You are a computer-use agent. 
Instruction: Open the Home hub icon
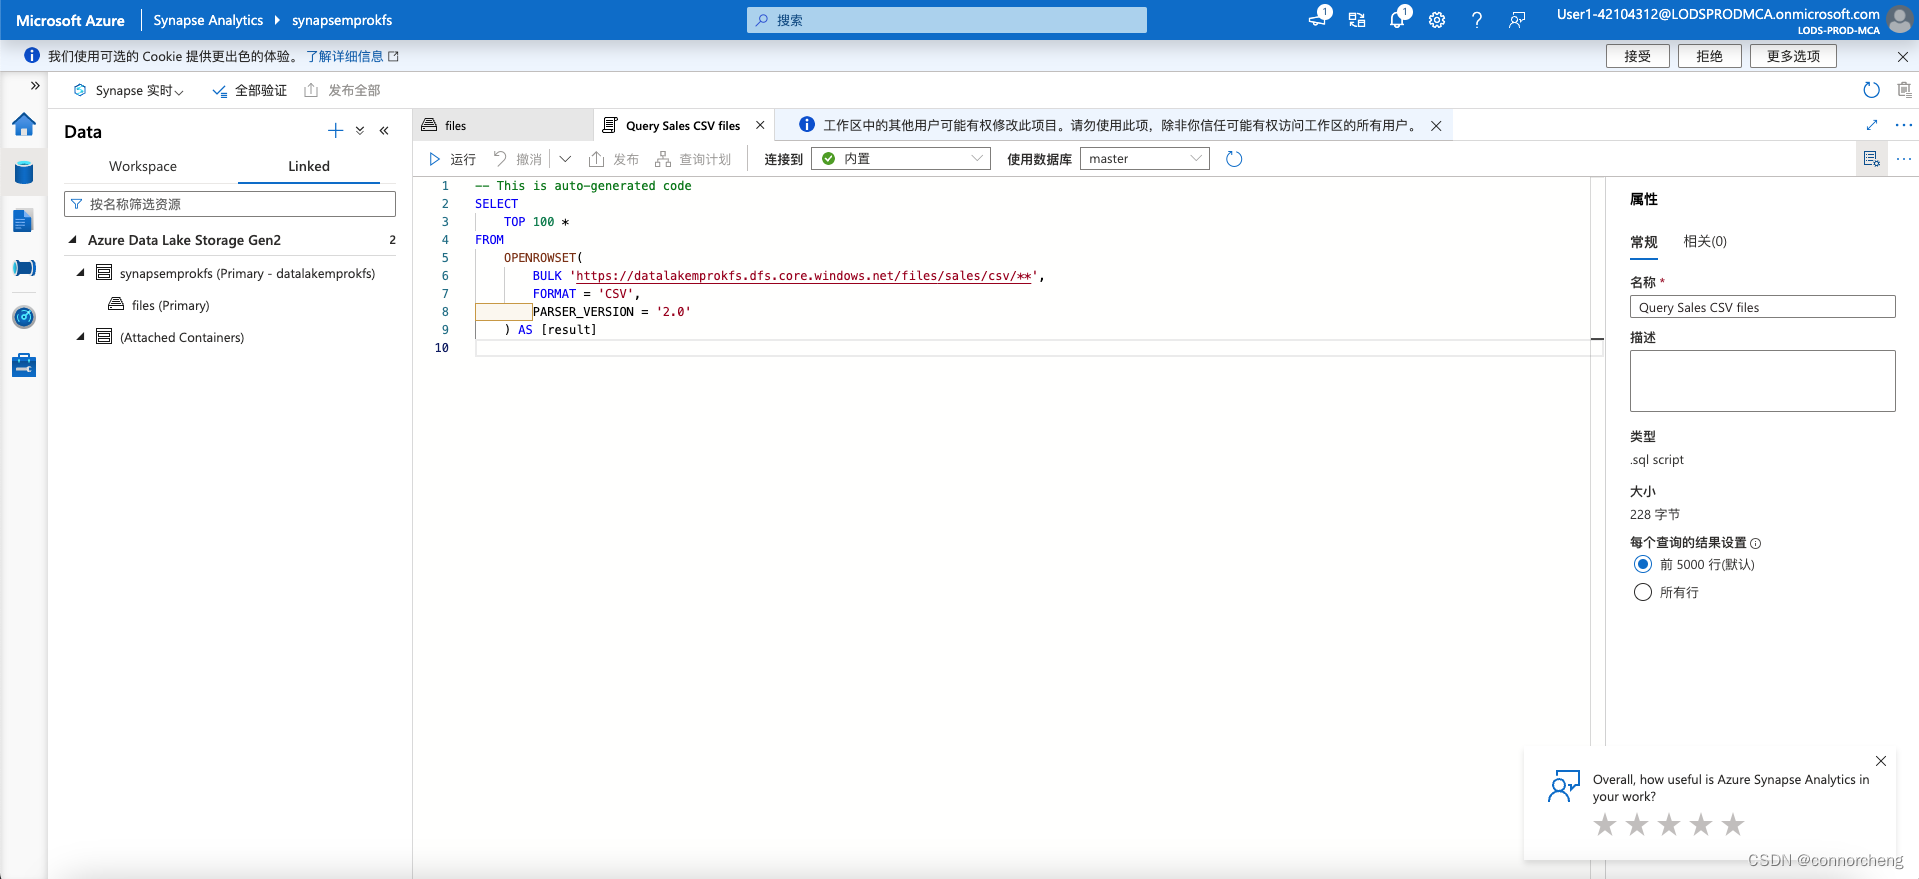tap(24, 125)
